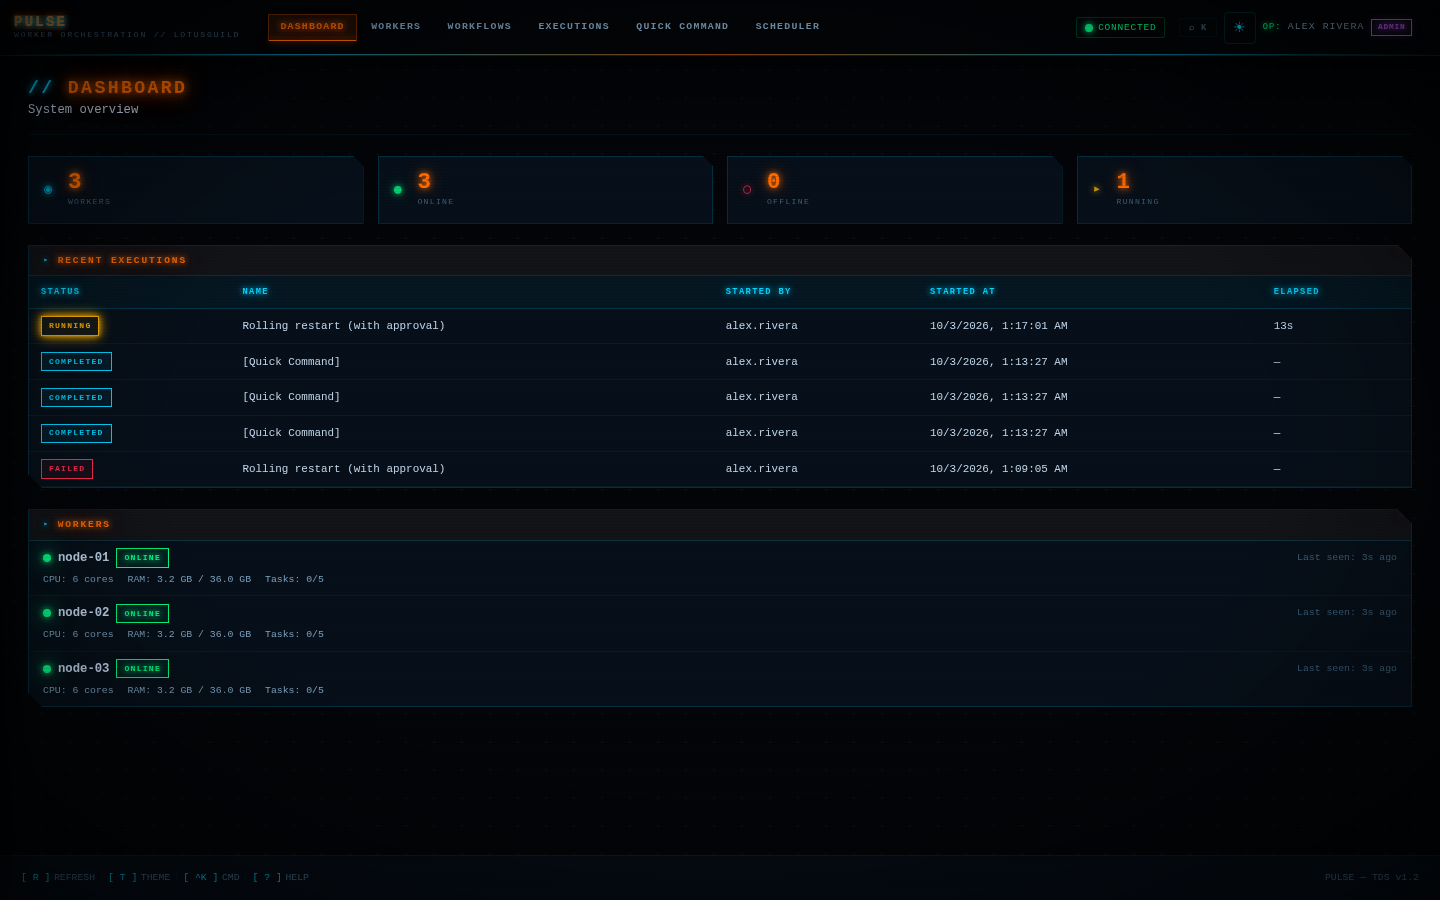Click the Workers stat card icon
Image resolution: width=1440 pixels, height=900 pixels.
48,189
